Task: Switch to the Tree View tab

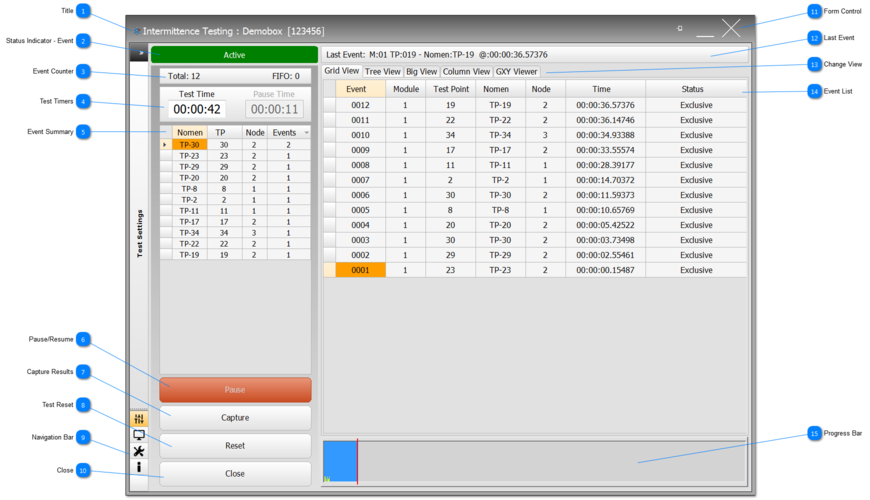Action: [383, 72]
